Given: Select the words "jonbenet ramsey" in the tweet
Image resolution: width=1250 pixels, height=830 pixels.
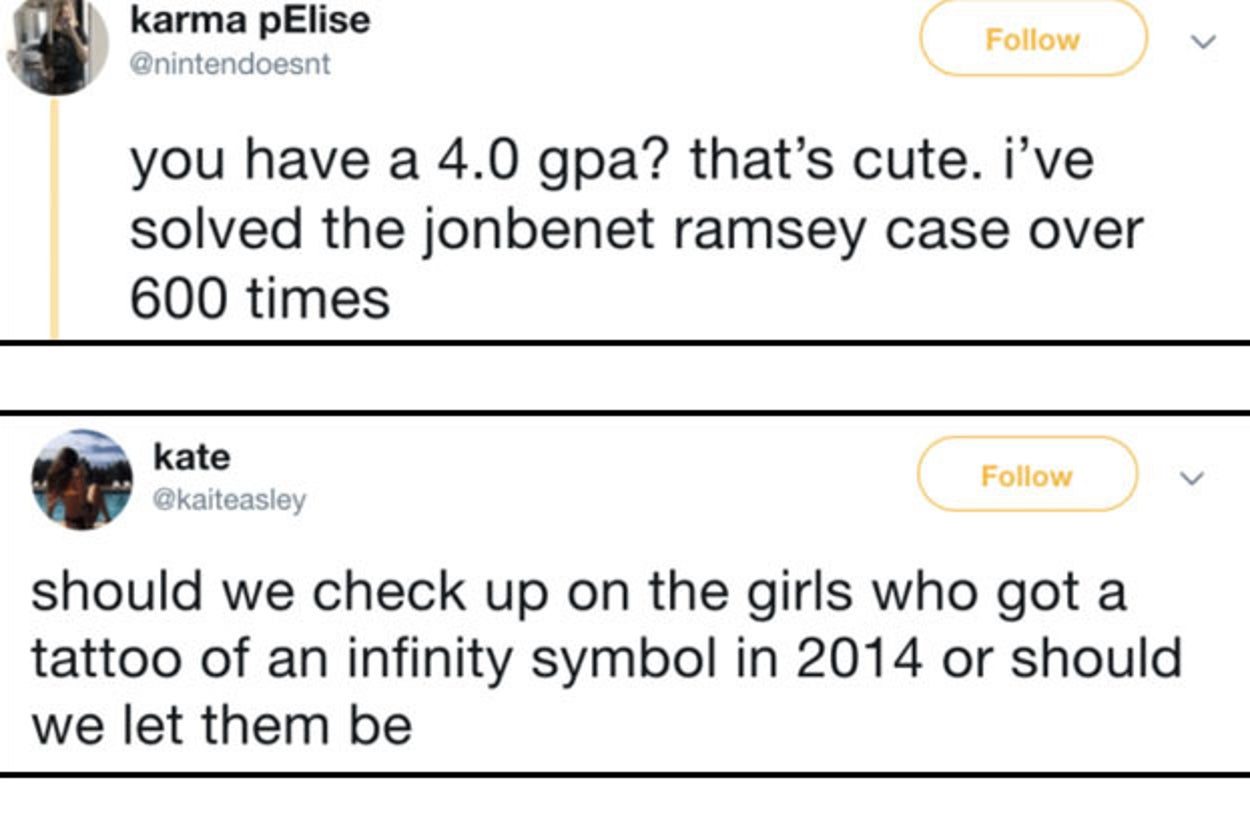Looking at the screenshot, I should 546,230.
